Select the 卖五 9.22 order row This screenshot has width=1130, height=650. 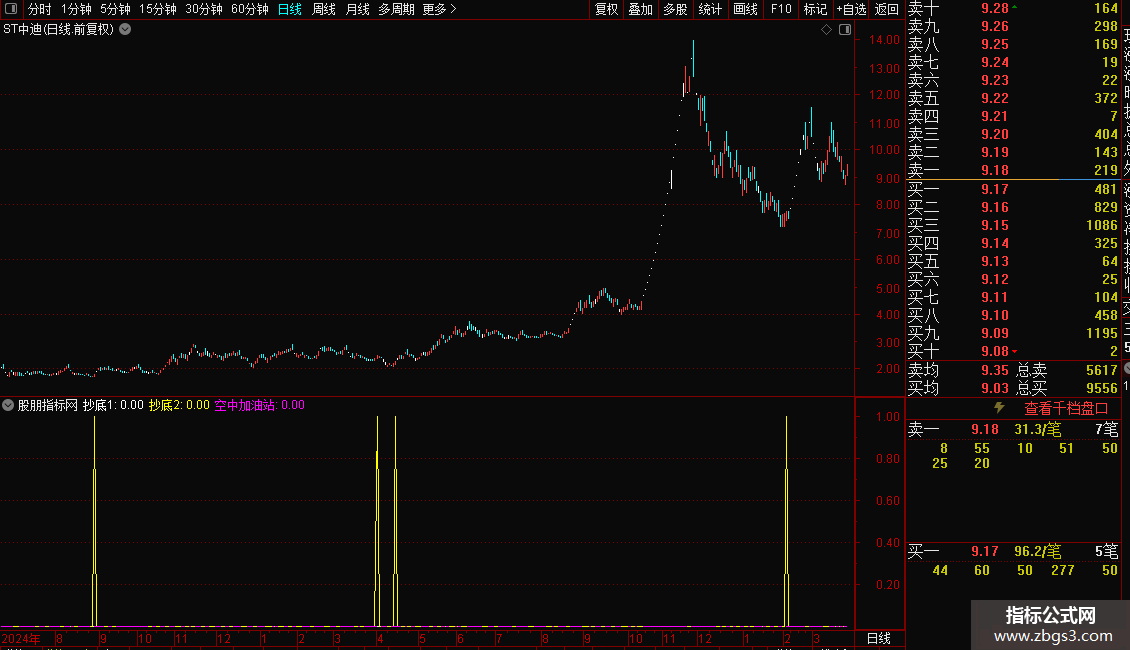(1013, 99)
